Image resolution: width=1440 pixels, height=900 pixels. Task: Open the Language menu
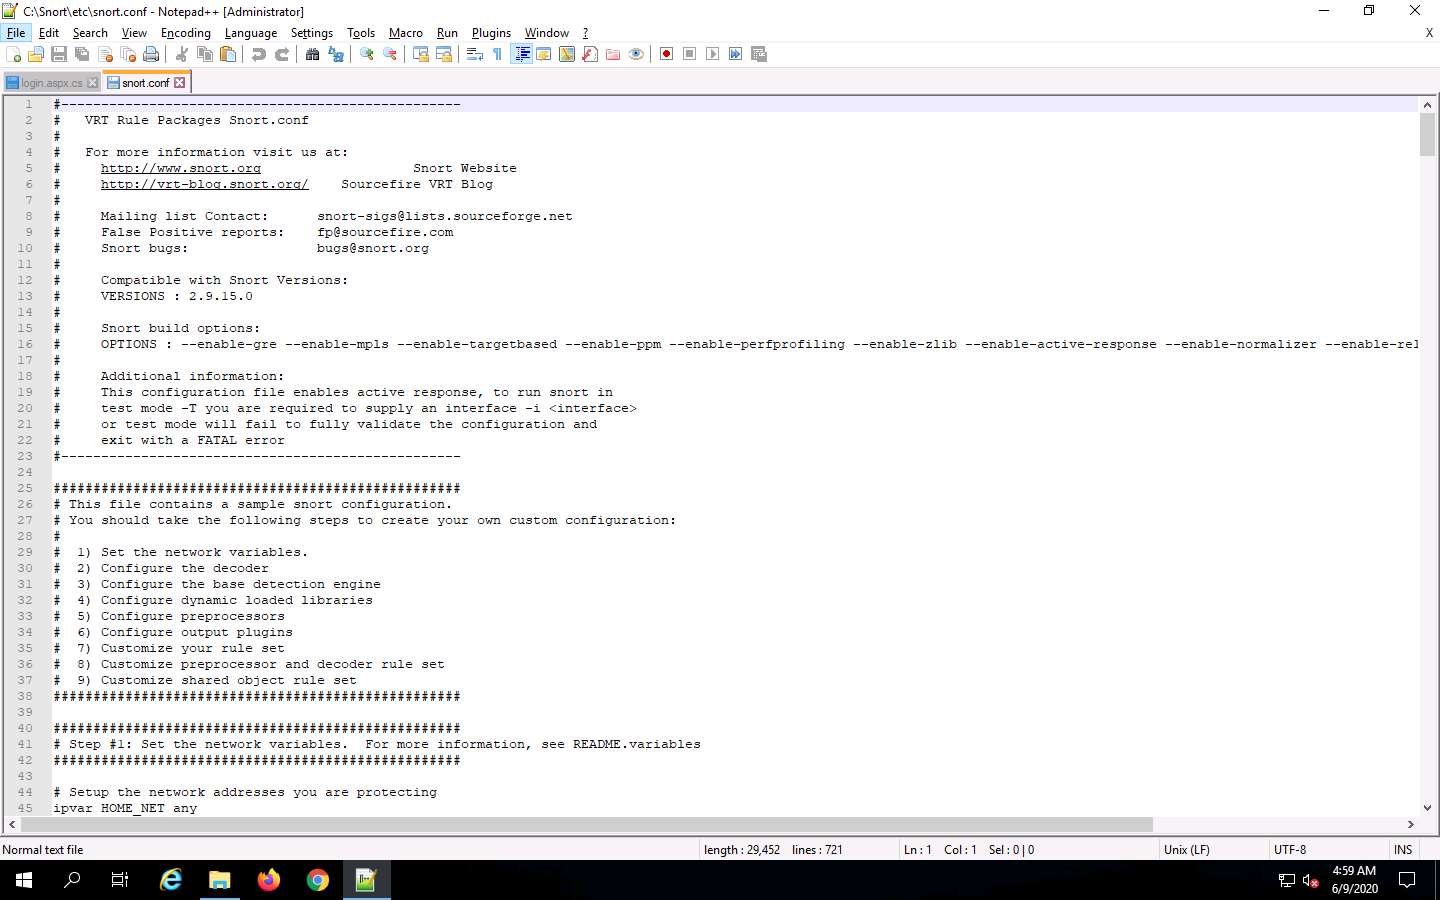251,33
